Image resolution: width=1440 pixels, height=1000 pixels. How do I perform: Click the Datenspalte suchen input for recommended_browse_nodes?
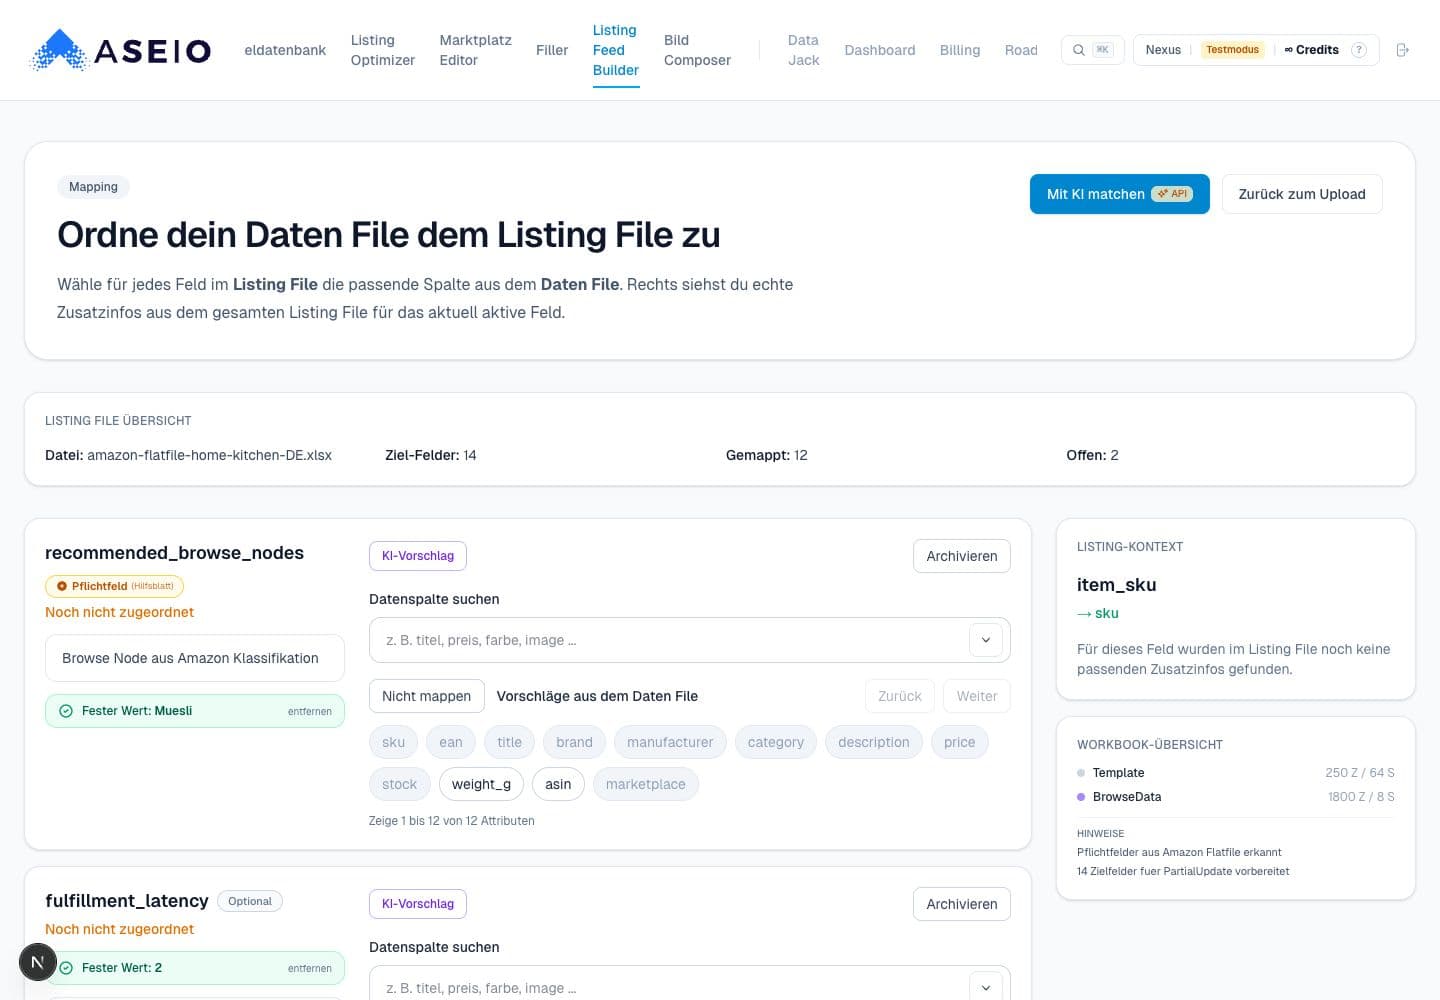[668, 640]
